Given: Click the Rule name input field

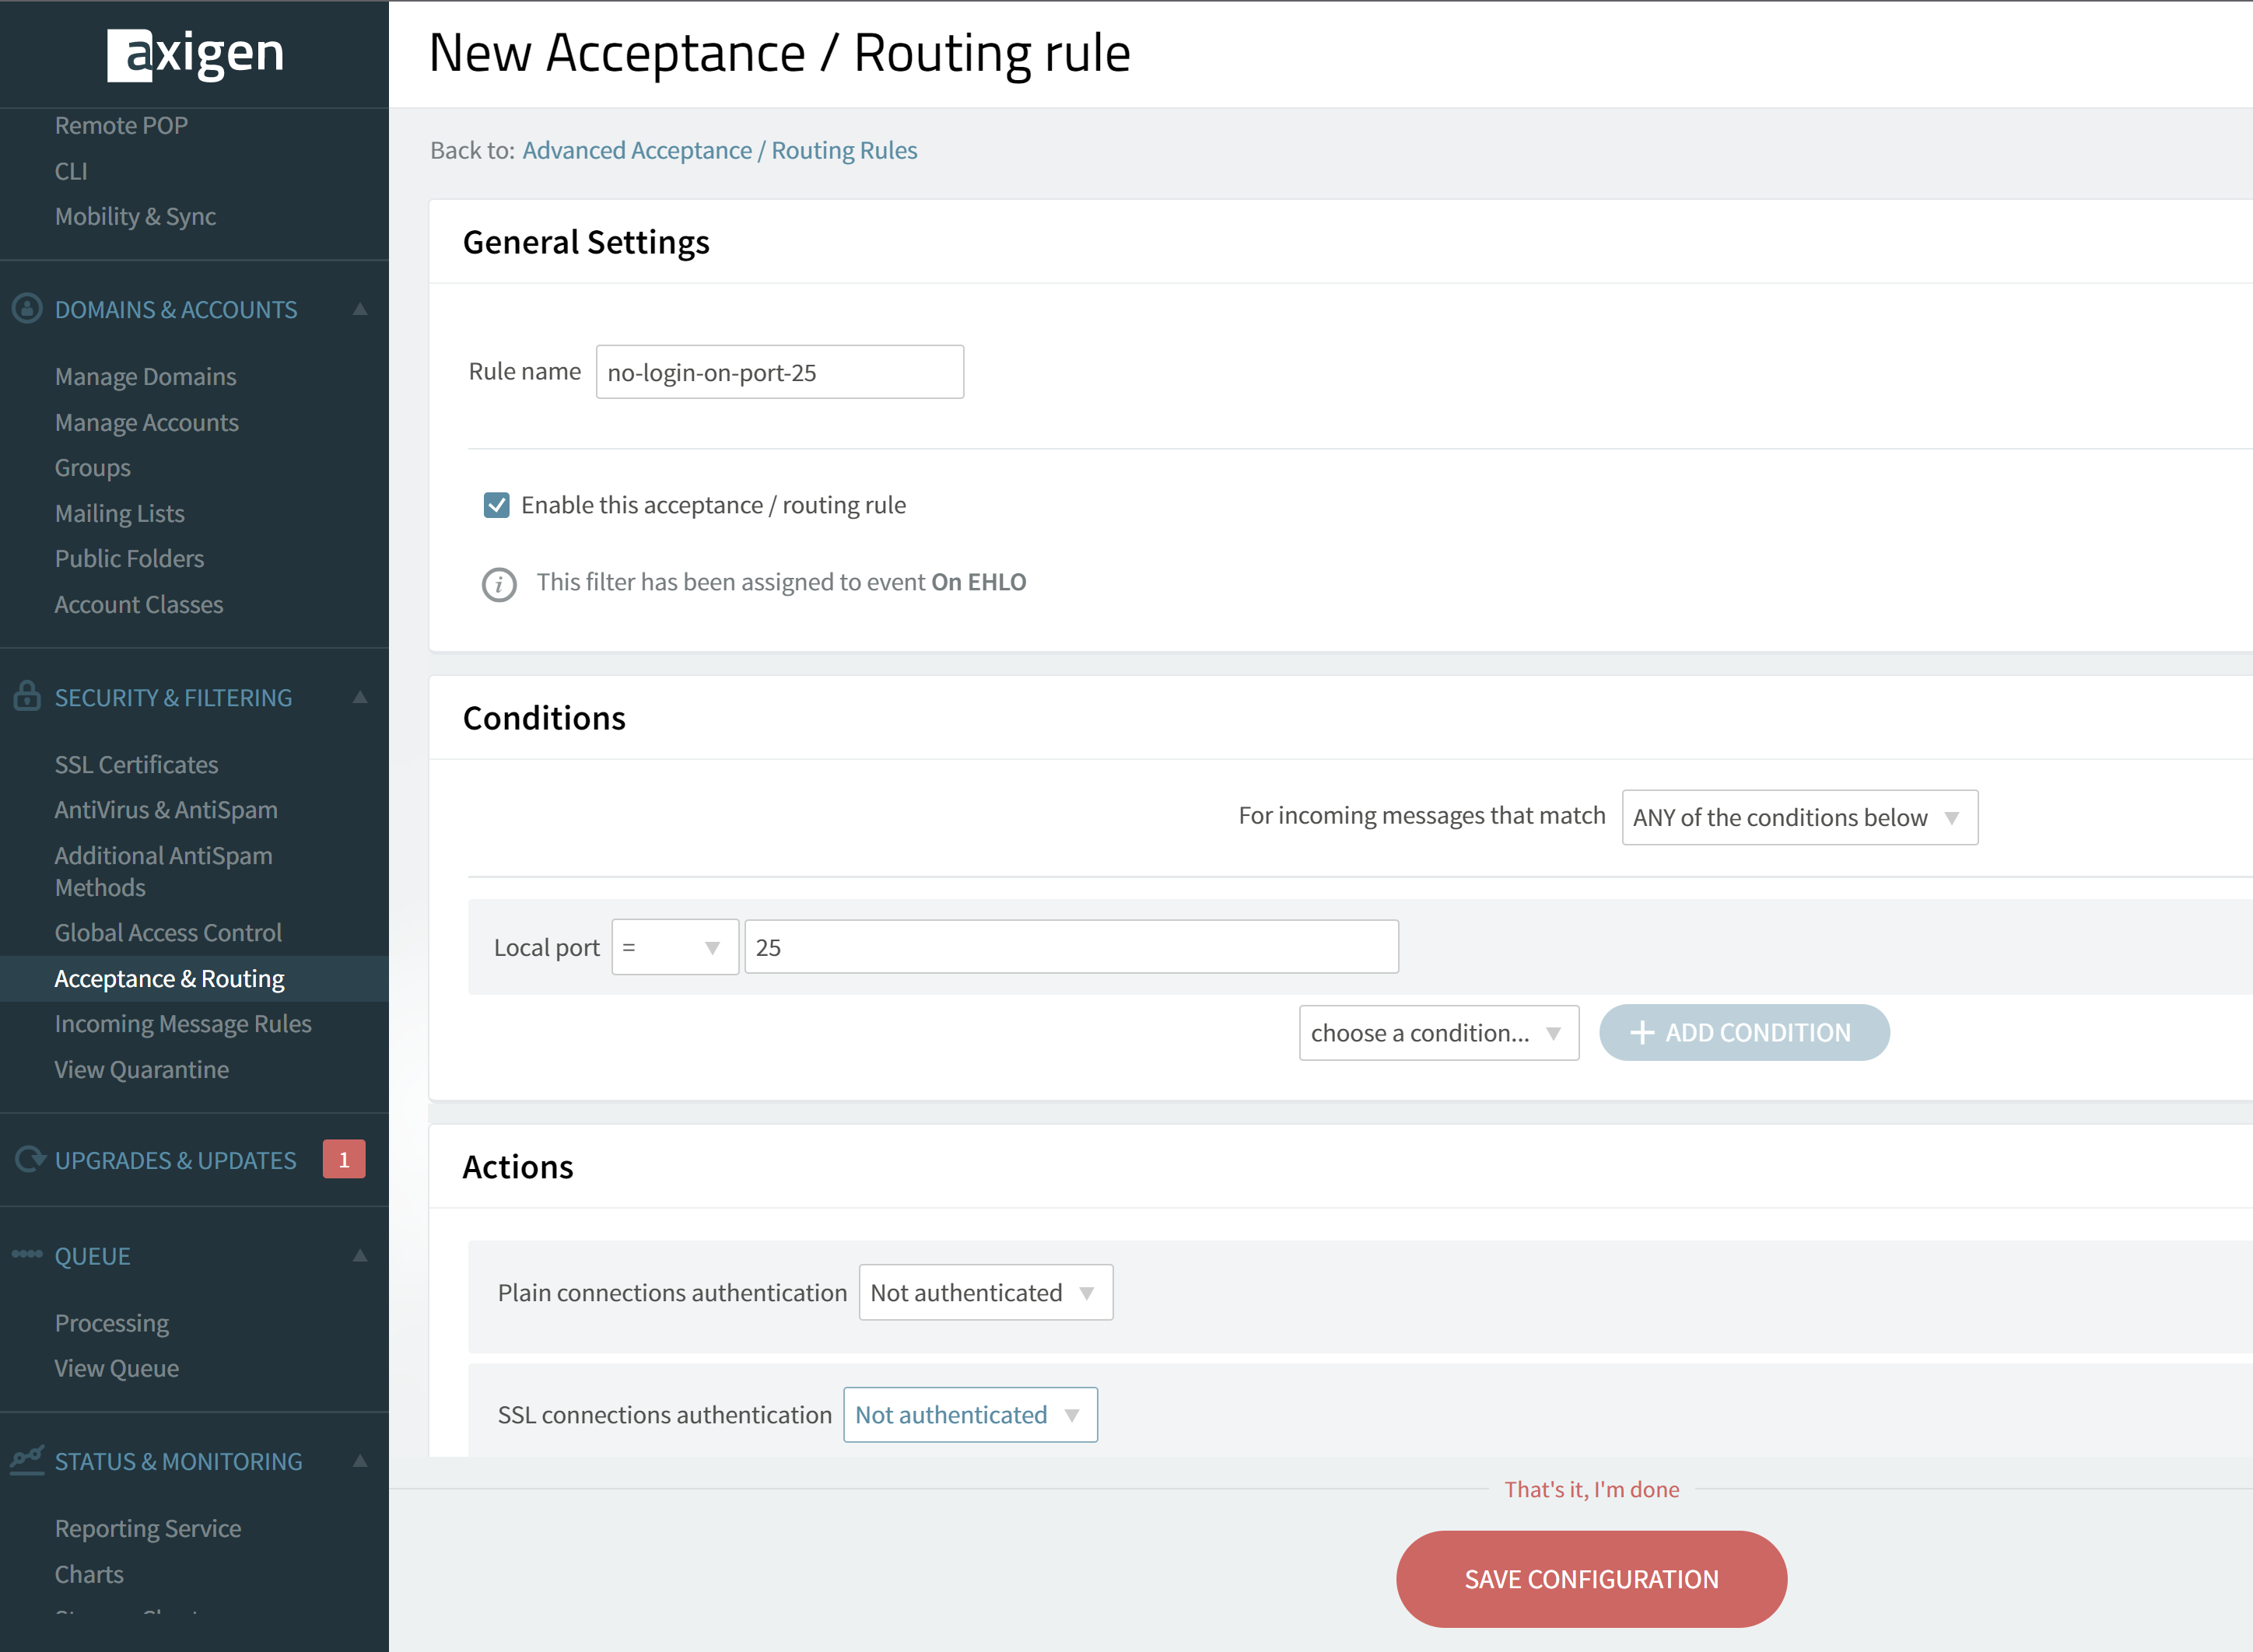Looking at the screenshot, I should click(x=780, y=372).
